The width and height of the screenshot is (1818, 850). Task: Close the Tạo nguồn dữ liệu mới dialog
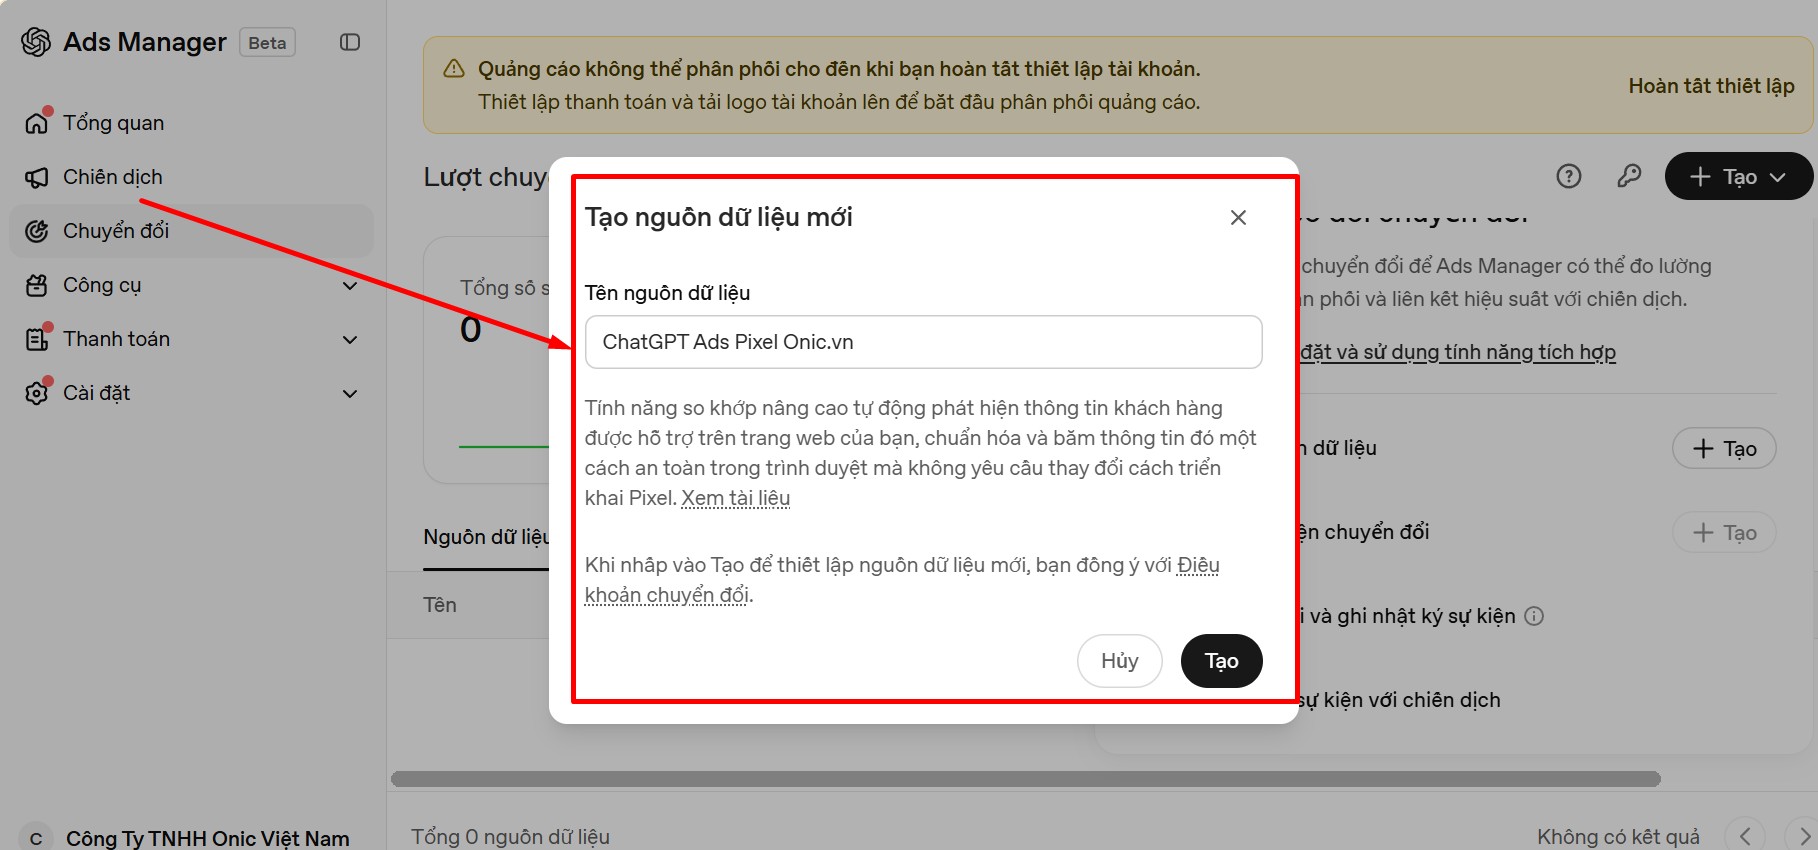tap(1238, 218)
